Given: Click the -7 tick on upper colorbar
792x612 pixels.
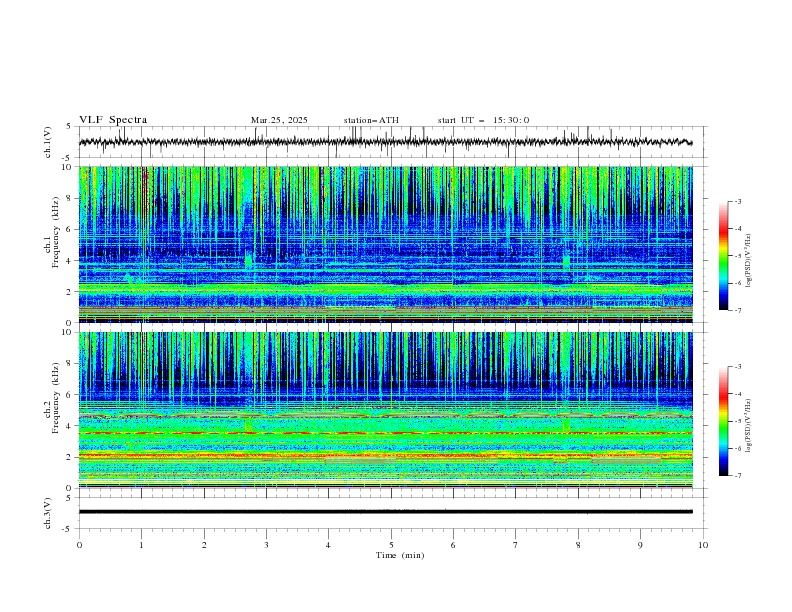Looking at the screenshot, I should (737, 310).
